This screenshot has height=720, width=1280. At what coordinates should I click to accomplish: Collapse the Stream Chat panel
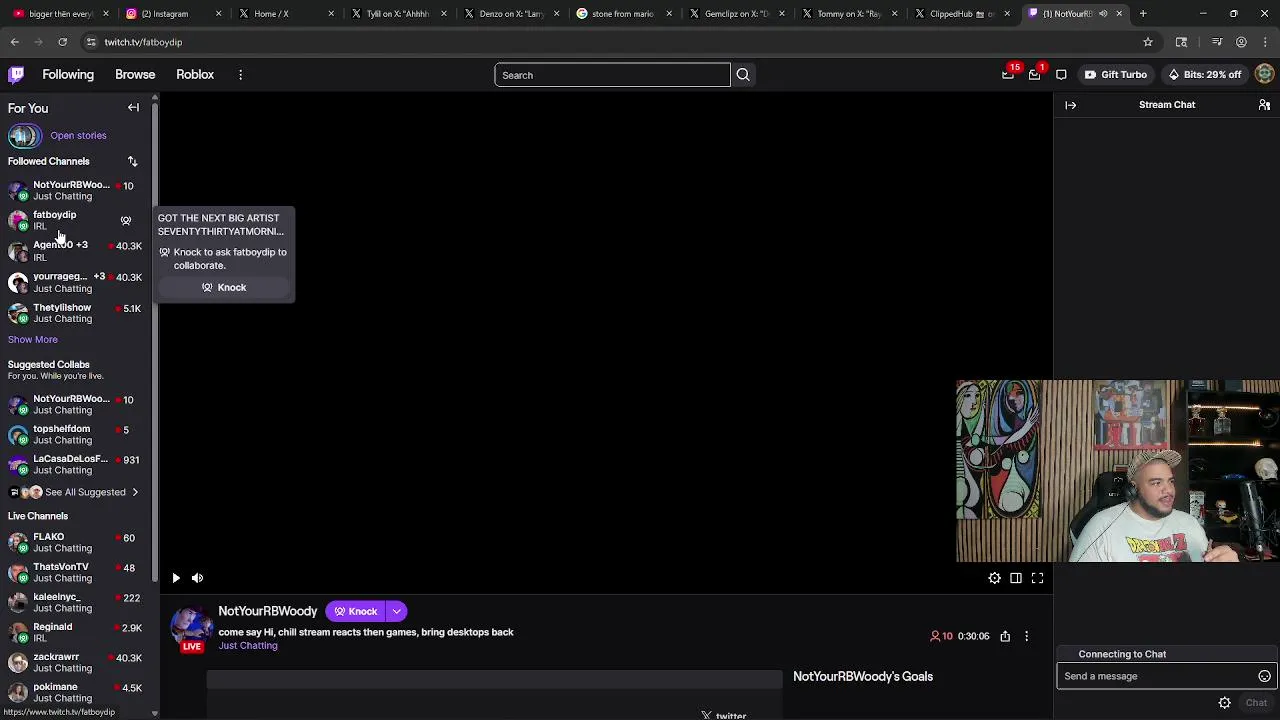click(x=1070, y=105)
